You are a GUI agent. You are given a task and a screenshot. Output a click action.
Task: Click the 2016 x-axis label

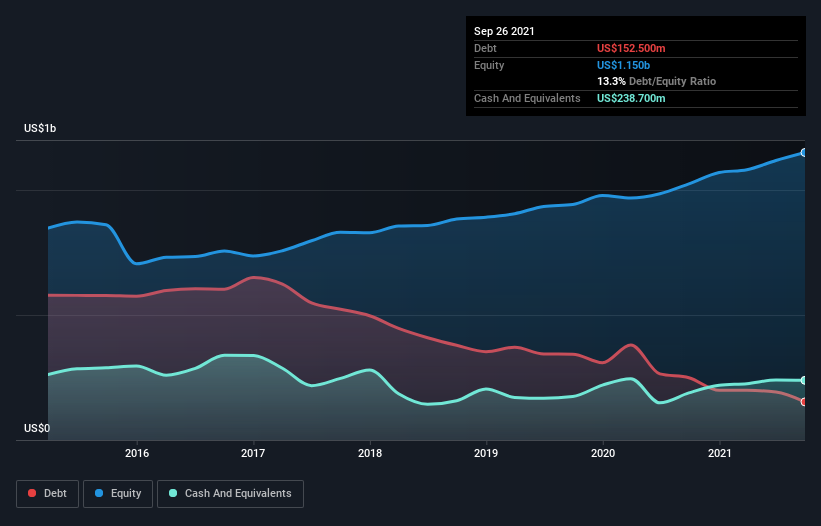137,453
